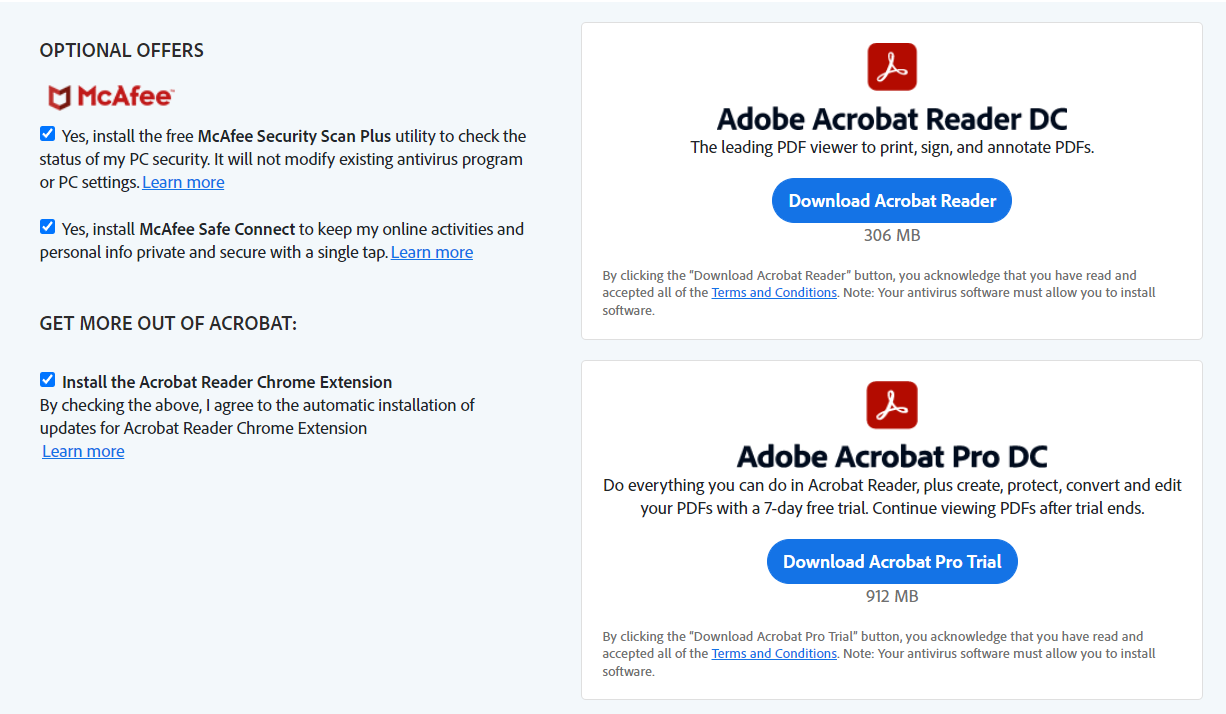Image resolution: width=1226 pixels, height=714 pixels.
Task: Click GET MORE OUT OF ACROBAT heading
Action: point(168,324)
